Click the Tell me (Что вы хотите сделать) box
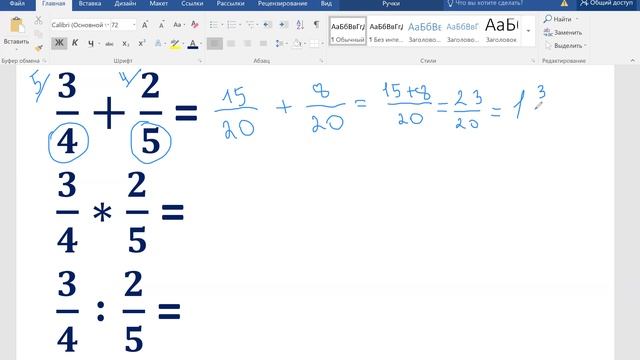The image size is (640, 360). pyautogui.click(x=485, y=3)
